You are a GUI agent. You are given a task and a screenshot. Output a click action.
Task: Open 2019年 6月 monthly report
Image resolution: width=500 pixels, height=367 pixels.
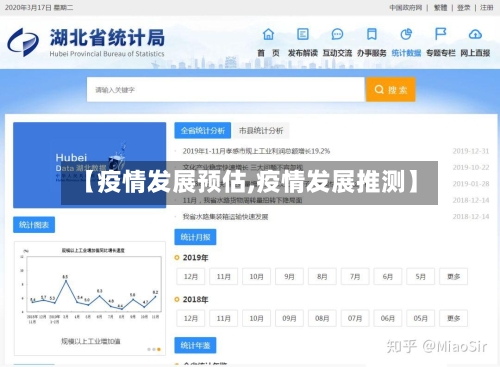click(388, 276)
